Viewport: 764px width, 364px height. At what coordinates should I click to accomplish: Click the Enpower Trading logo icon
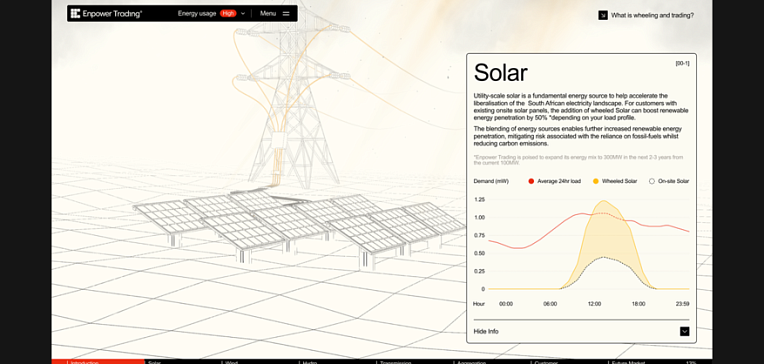(x=75, y=14)
